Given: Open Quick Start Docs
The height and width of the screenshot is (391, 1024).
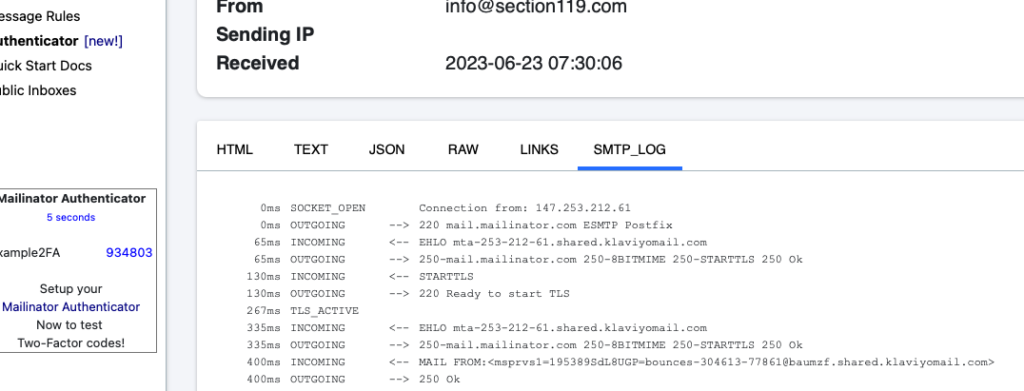Looking at the screenshot, I should click(46, 66).
